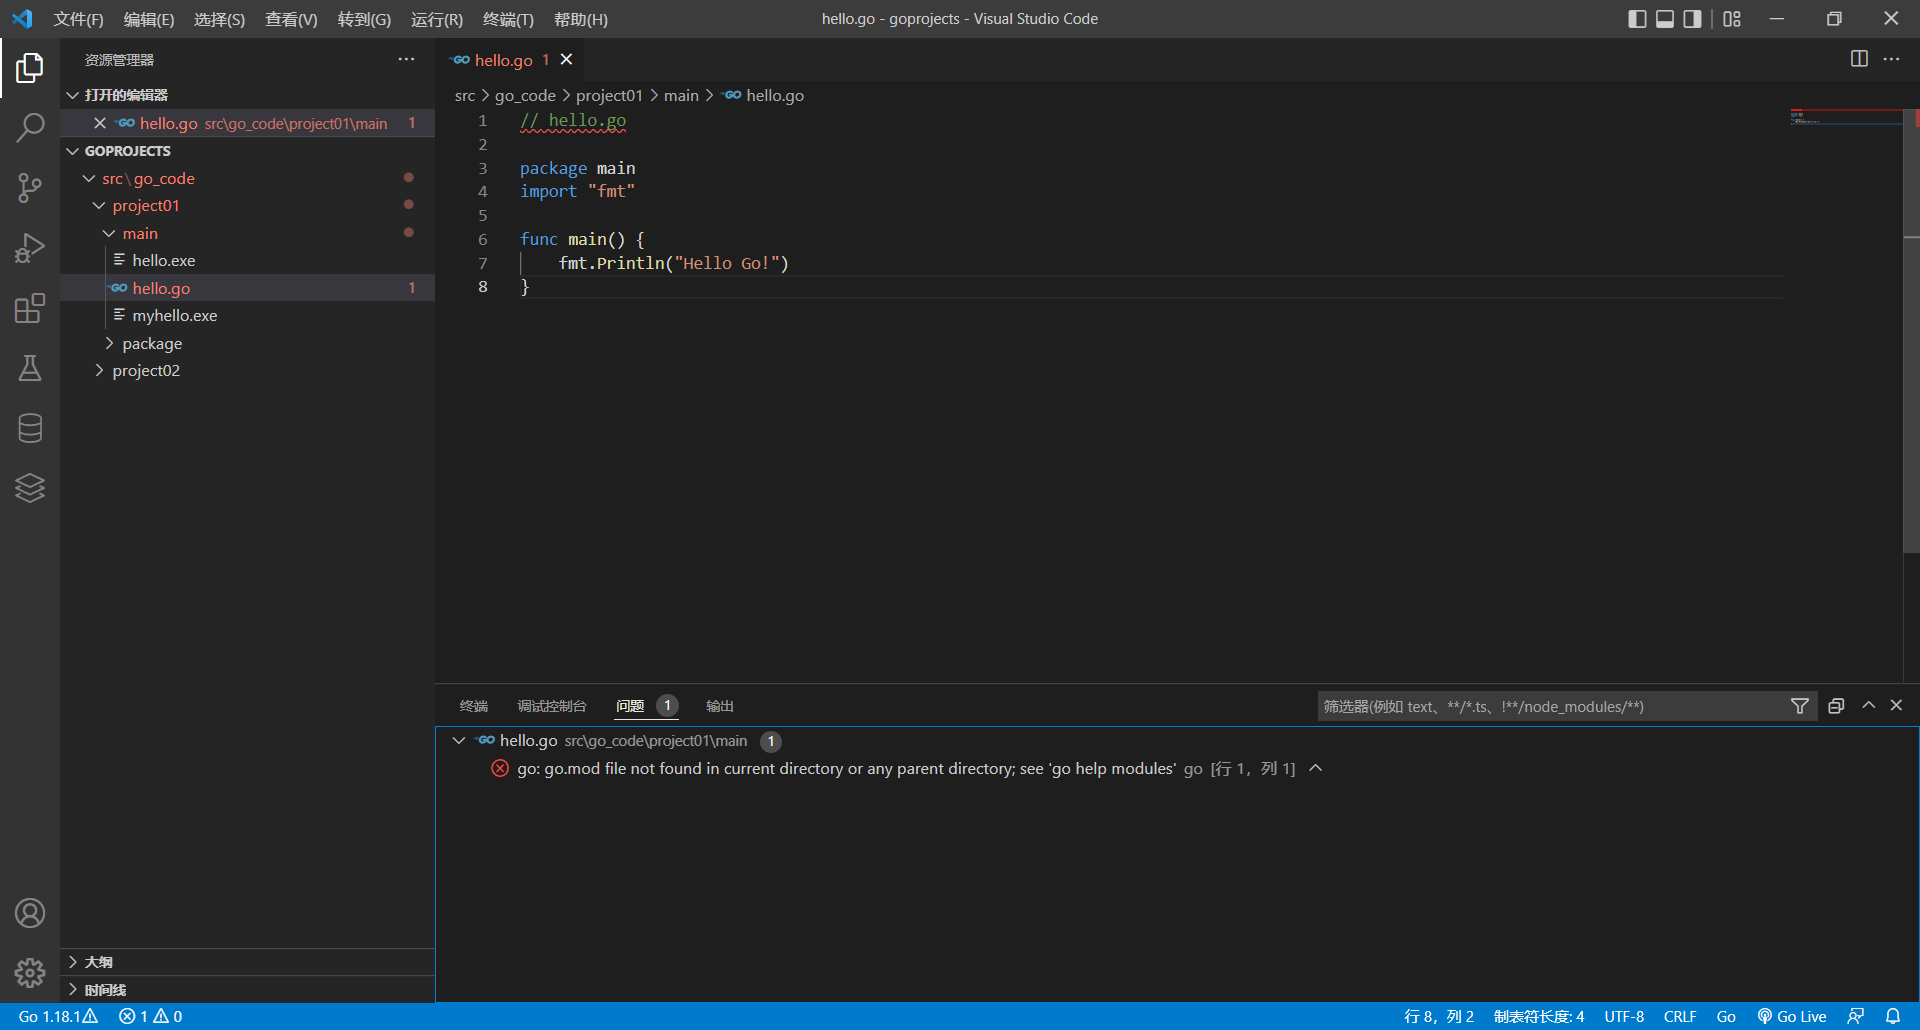1920x1030 pixels.
Task: Open the Selection menu
Action: click(x=219, y=19)
